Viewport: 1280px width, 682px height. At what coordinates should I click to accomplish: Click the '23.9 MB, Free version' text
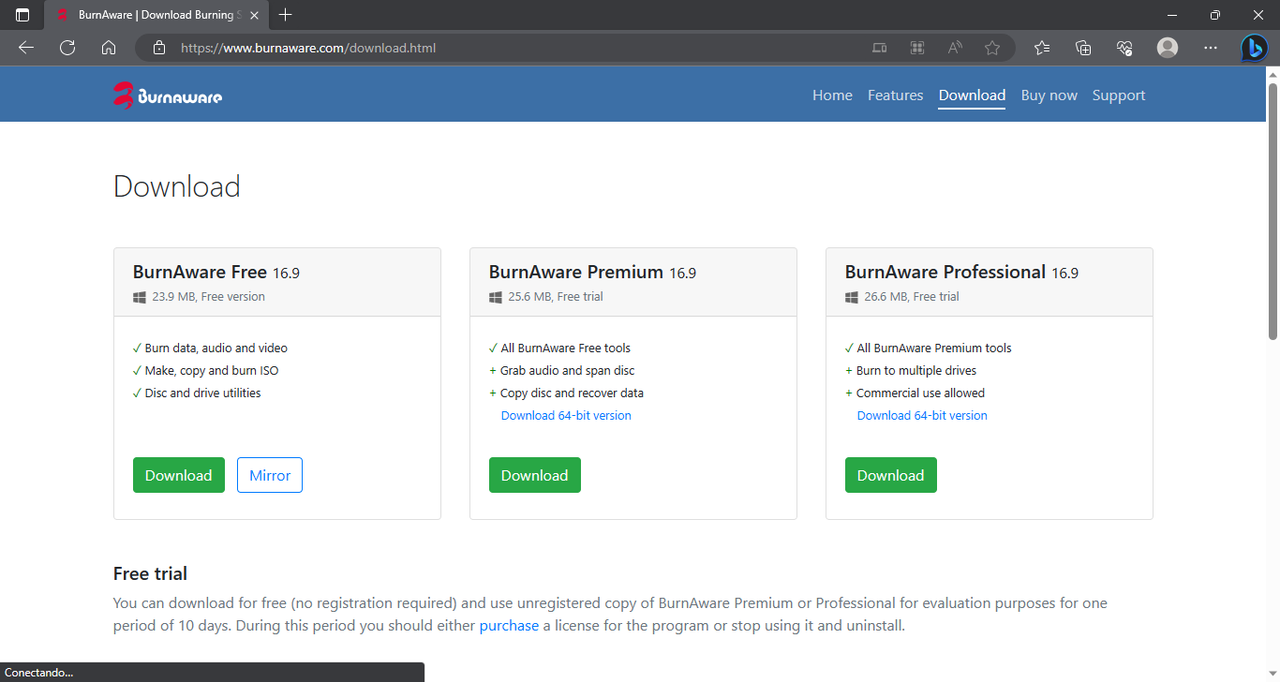(x=209, y=297)
